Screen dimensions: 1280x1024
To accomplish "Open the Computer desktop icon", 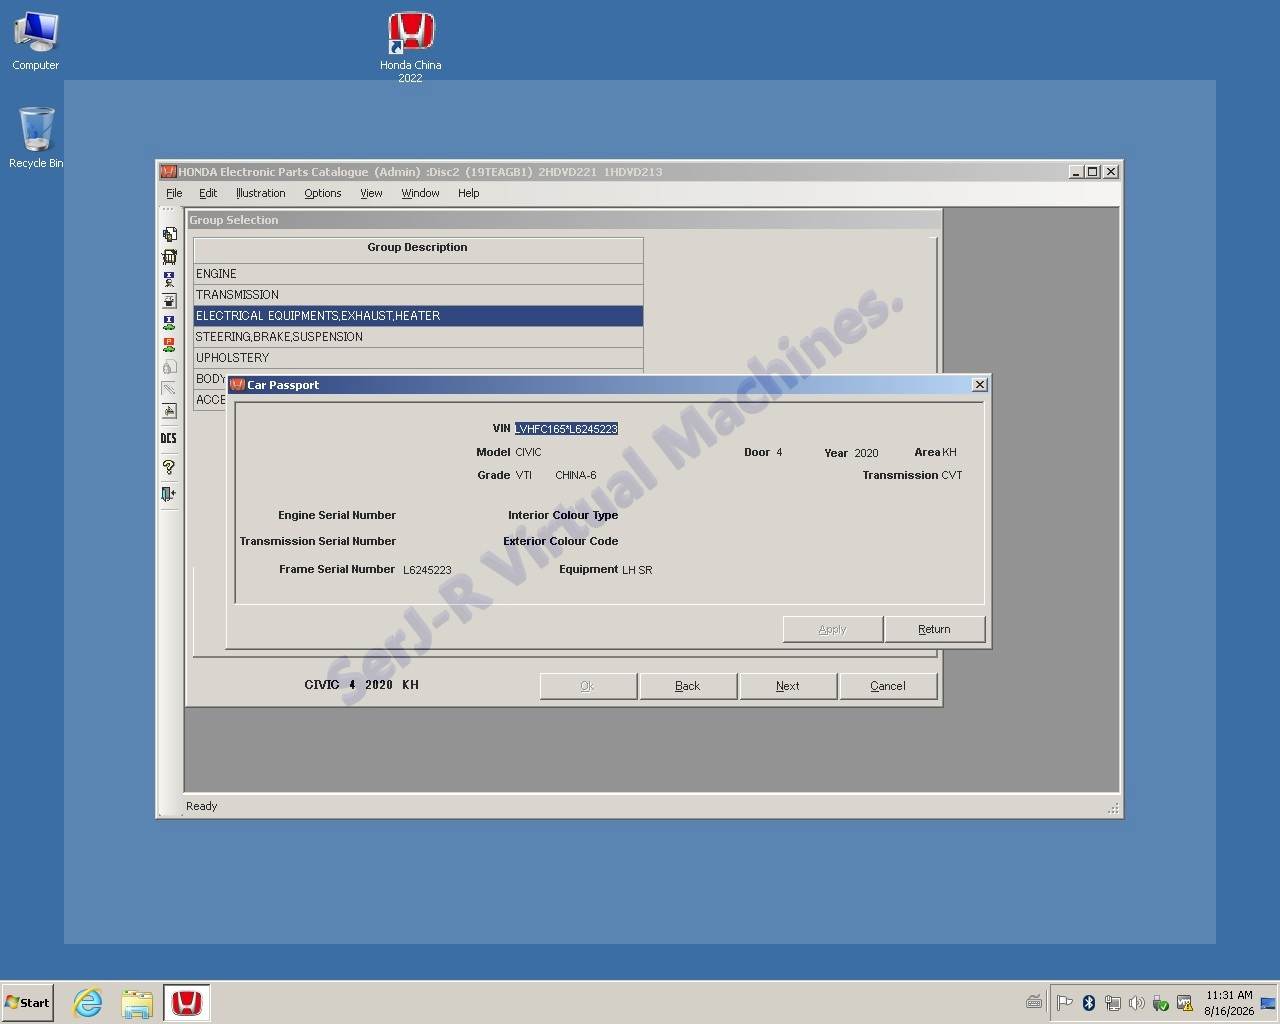I will (x=36, y=41).
